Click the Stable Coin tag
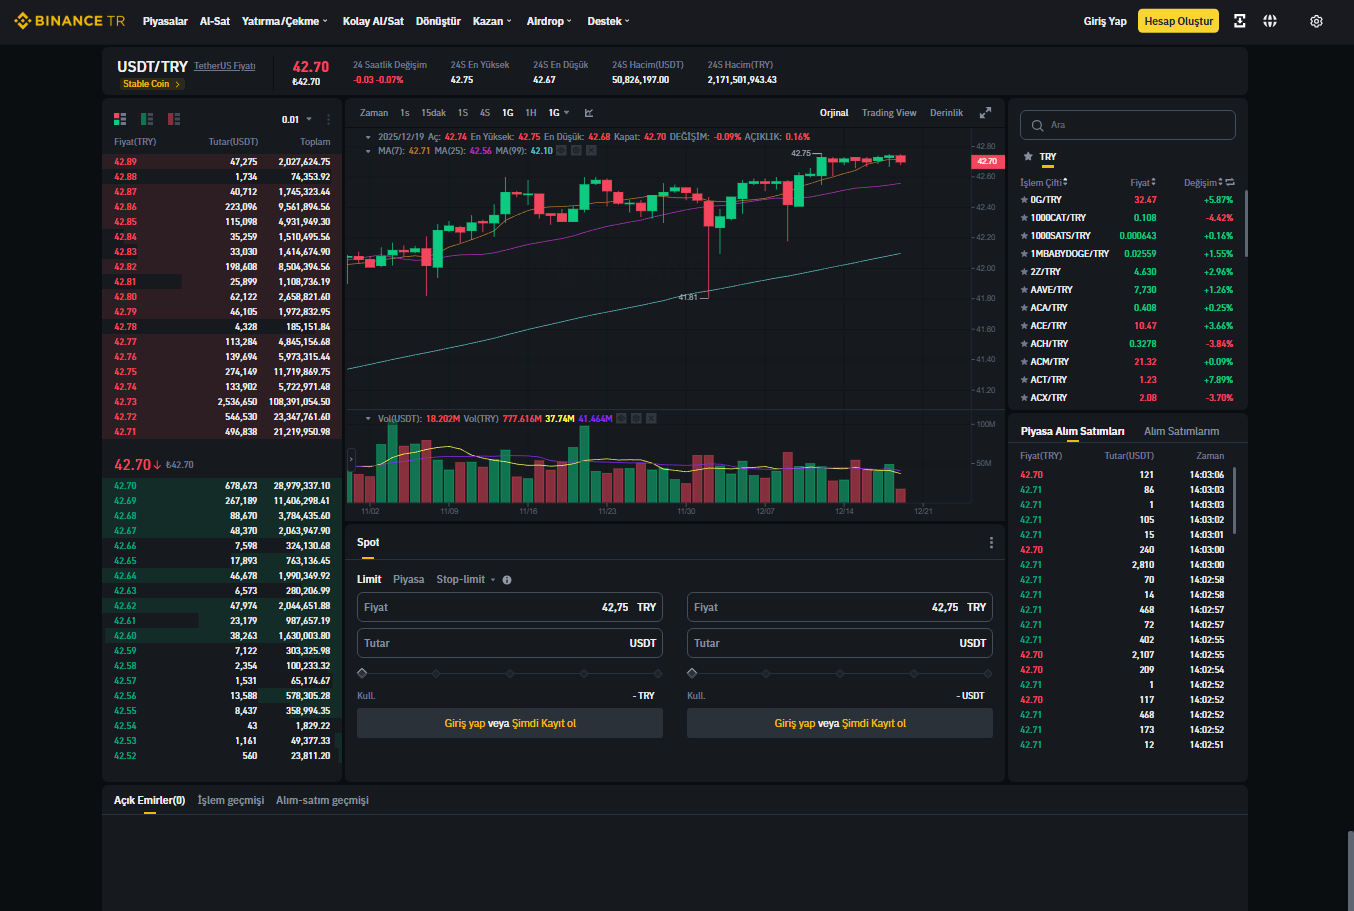1354x911 pixels. pyautogui.click(x=152, y=84)
